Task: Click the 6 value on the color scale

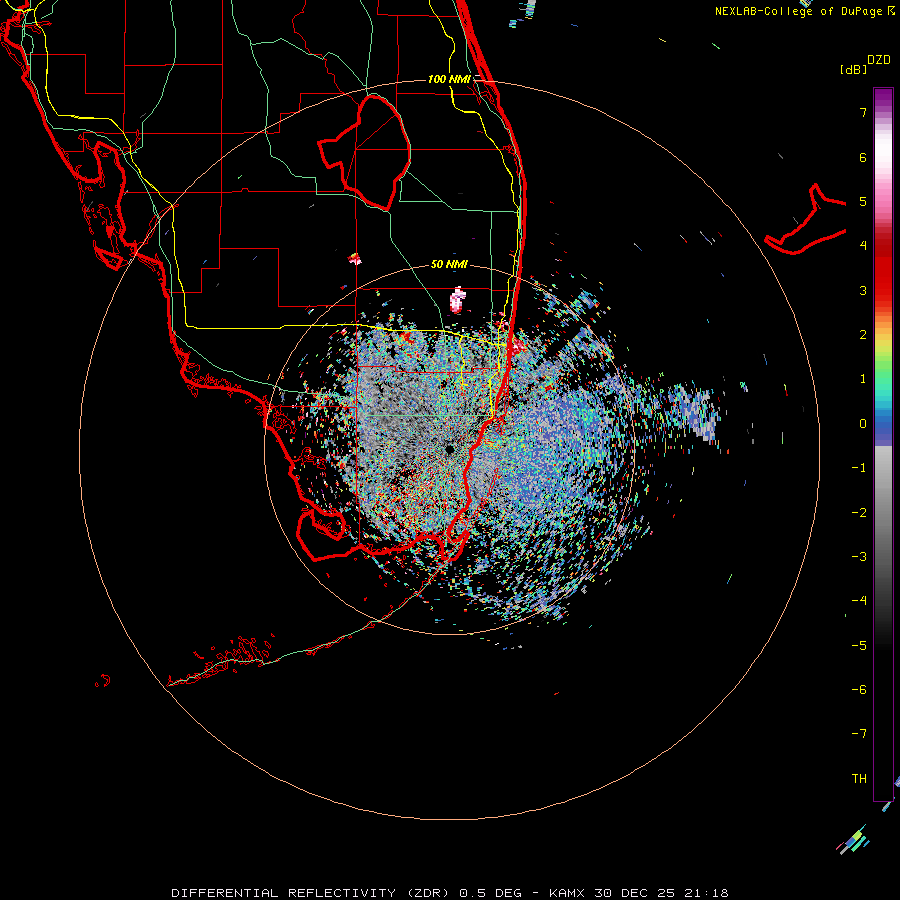Action: point(863,157)
